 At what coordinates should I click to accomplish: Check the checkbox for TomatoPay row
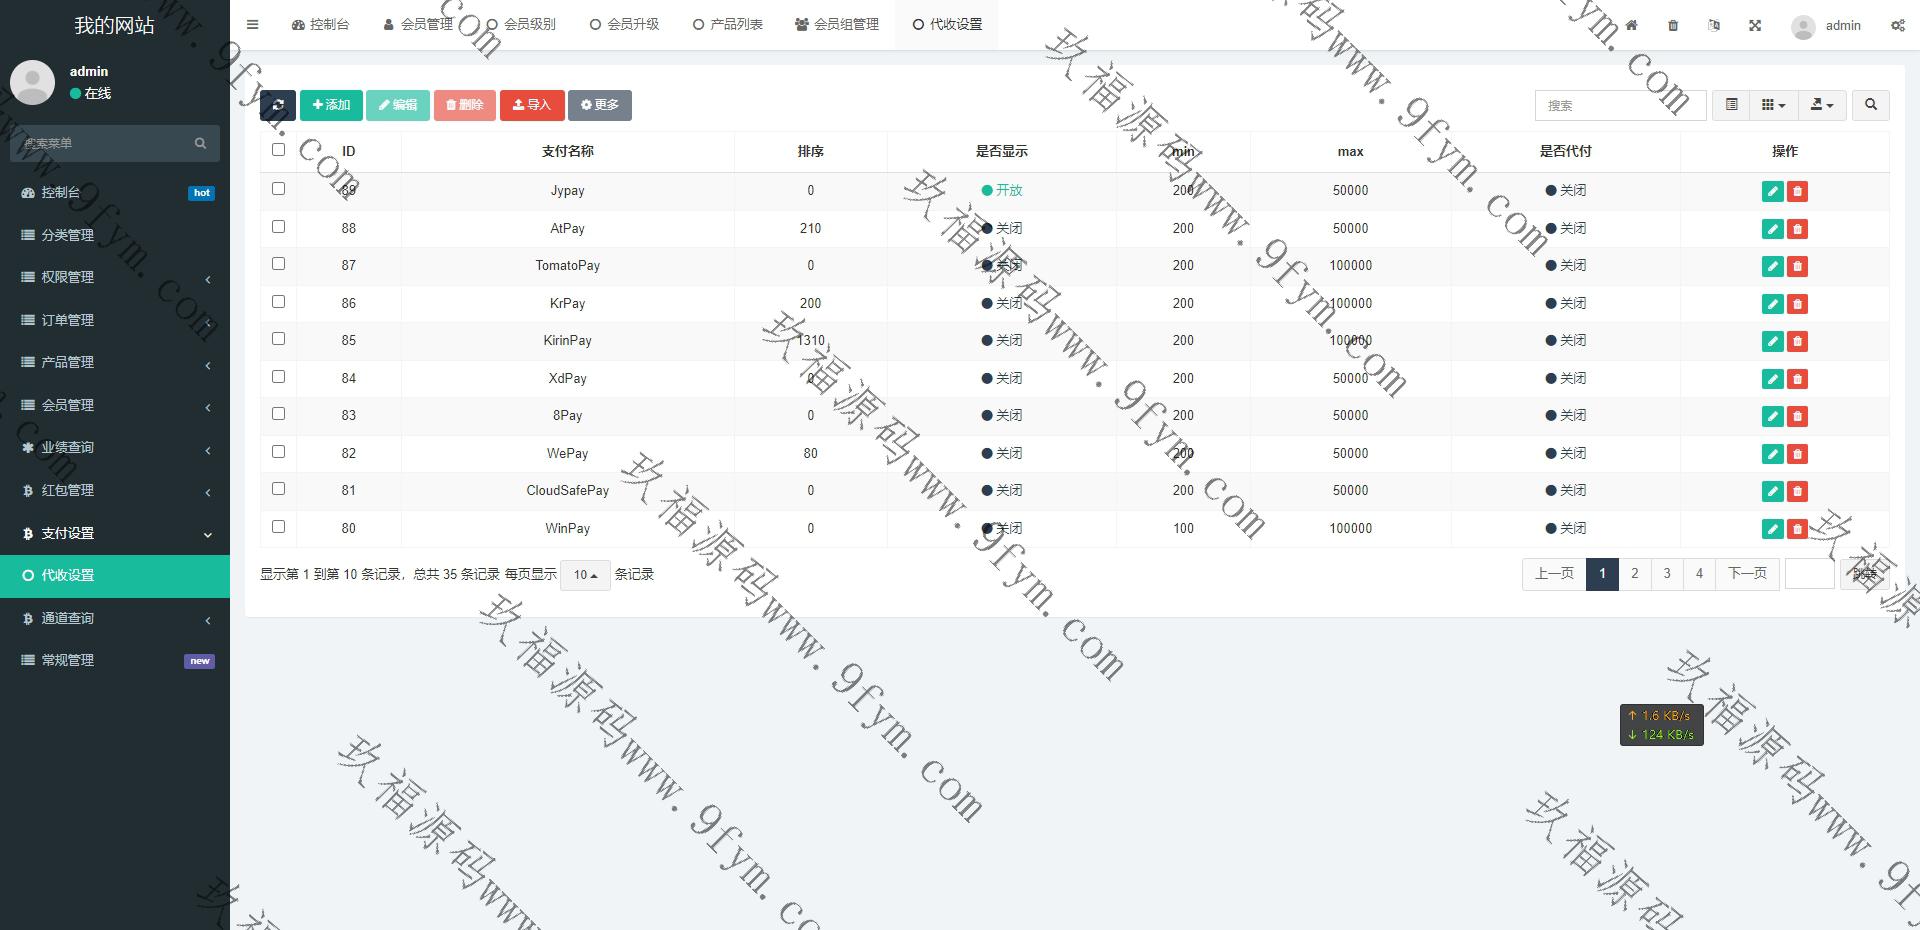(x=278, y=264)
